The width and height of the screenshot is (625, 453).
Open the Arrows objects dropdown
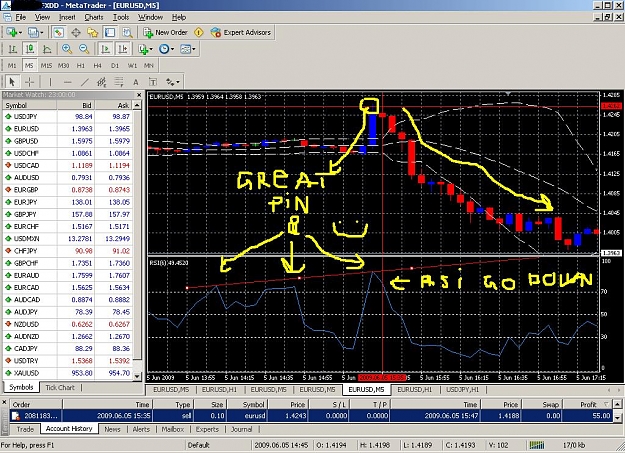pos(173,82)
